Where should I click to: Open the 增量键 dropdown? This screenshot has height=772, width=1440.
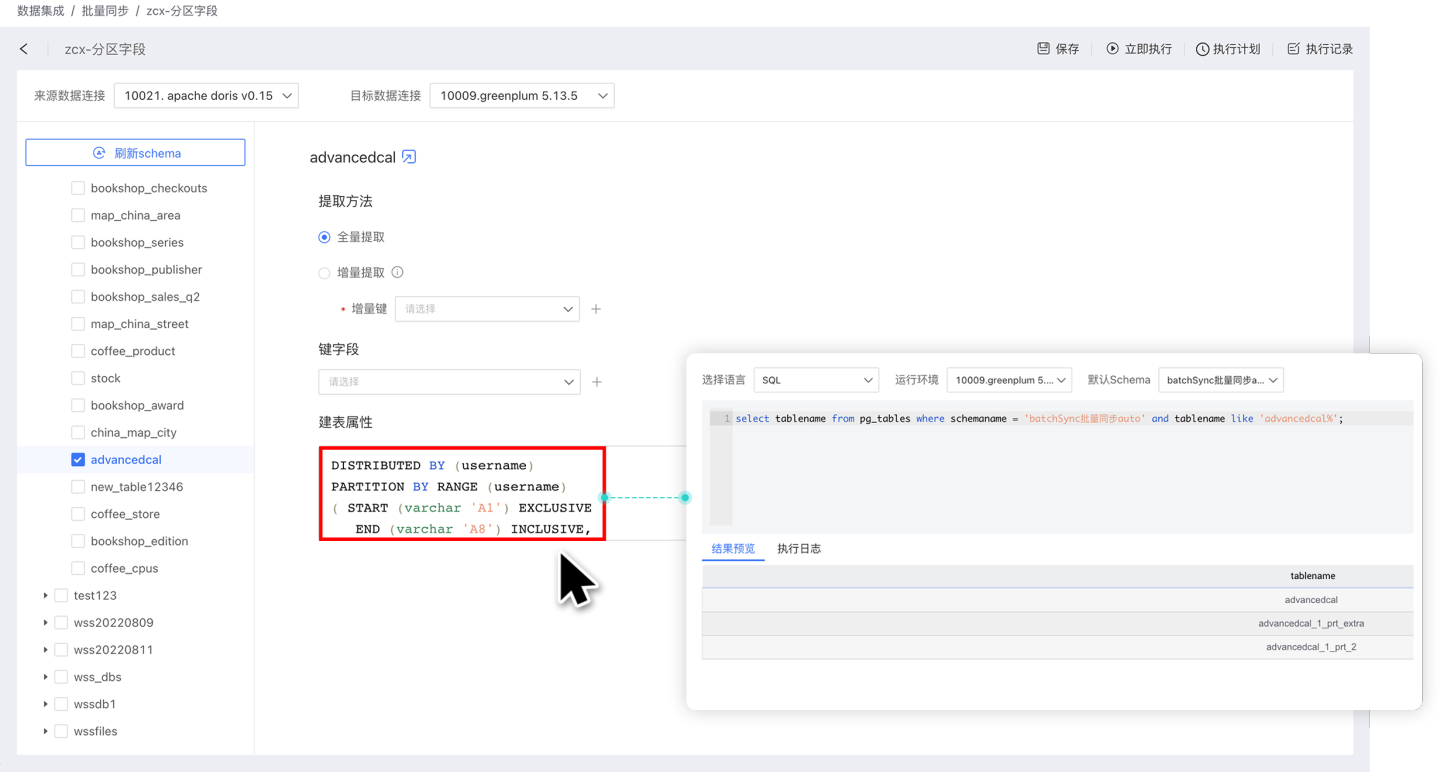coord(487,309)
